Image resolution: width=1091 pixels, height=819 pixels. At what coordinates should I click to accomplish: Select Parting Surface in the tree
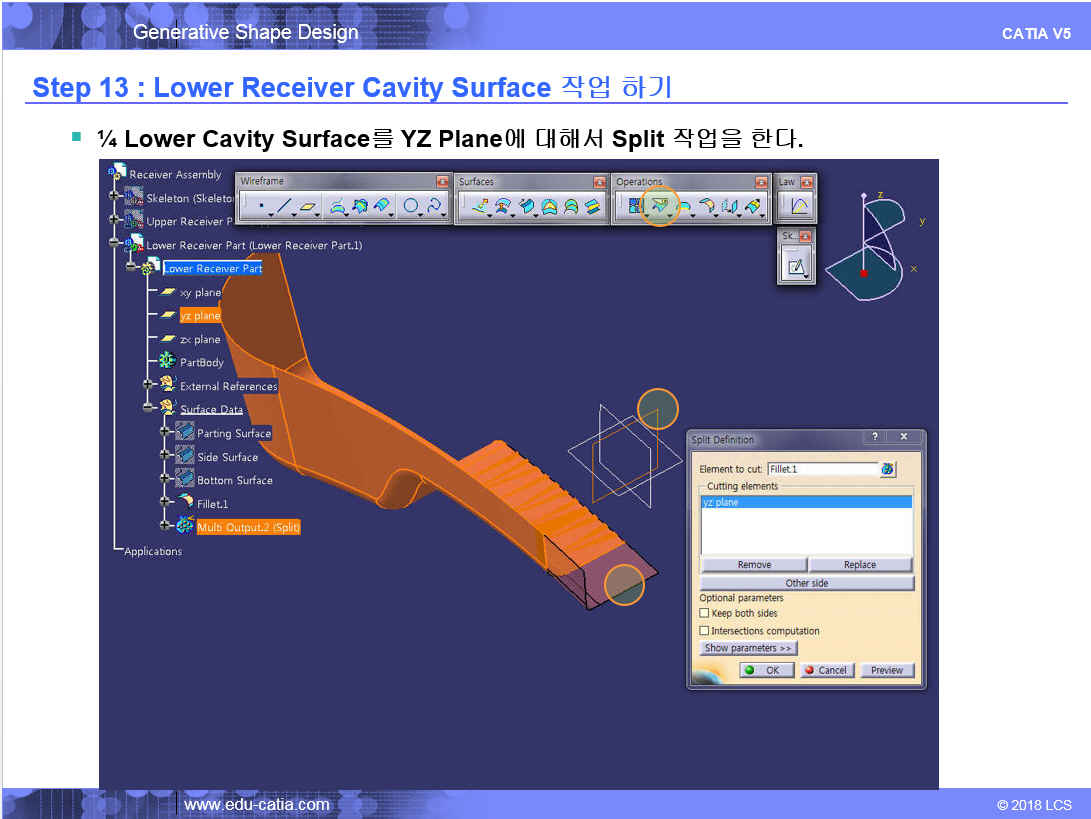click(233, 433)
